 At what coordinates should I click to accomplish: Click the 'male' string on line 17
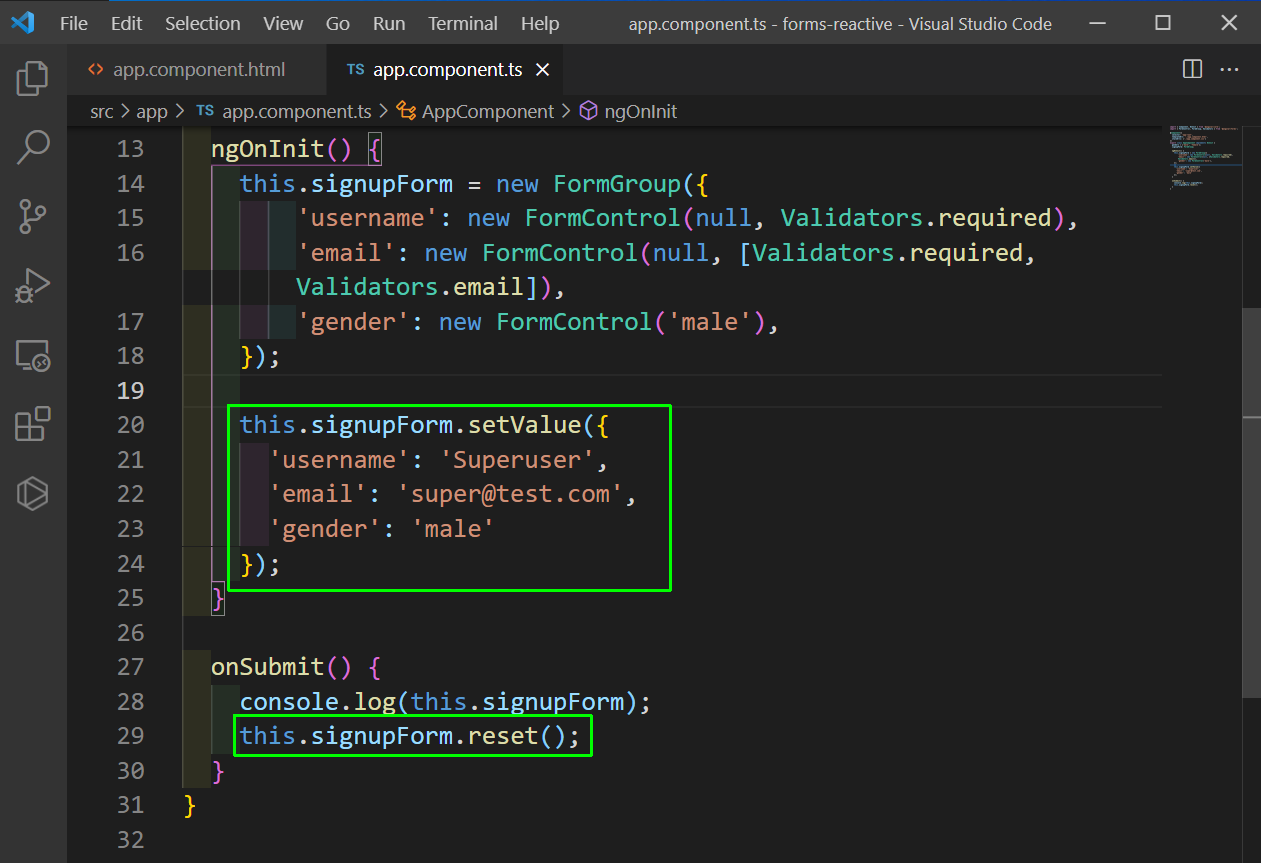point(710,321)
